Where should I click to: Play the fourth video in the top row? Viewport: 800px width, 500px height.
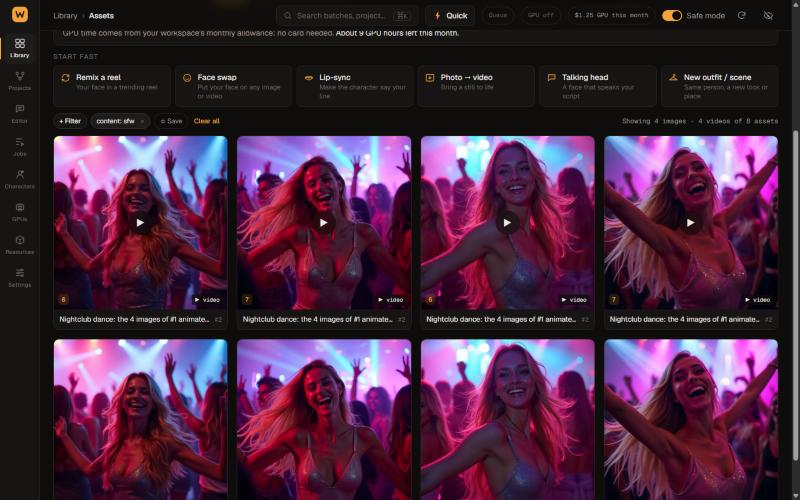pyautogui.click(x=691, y=222)
